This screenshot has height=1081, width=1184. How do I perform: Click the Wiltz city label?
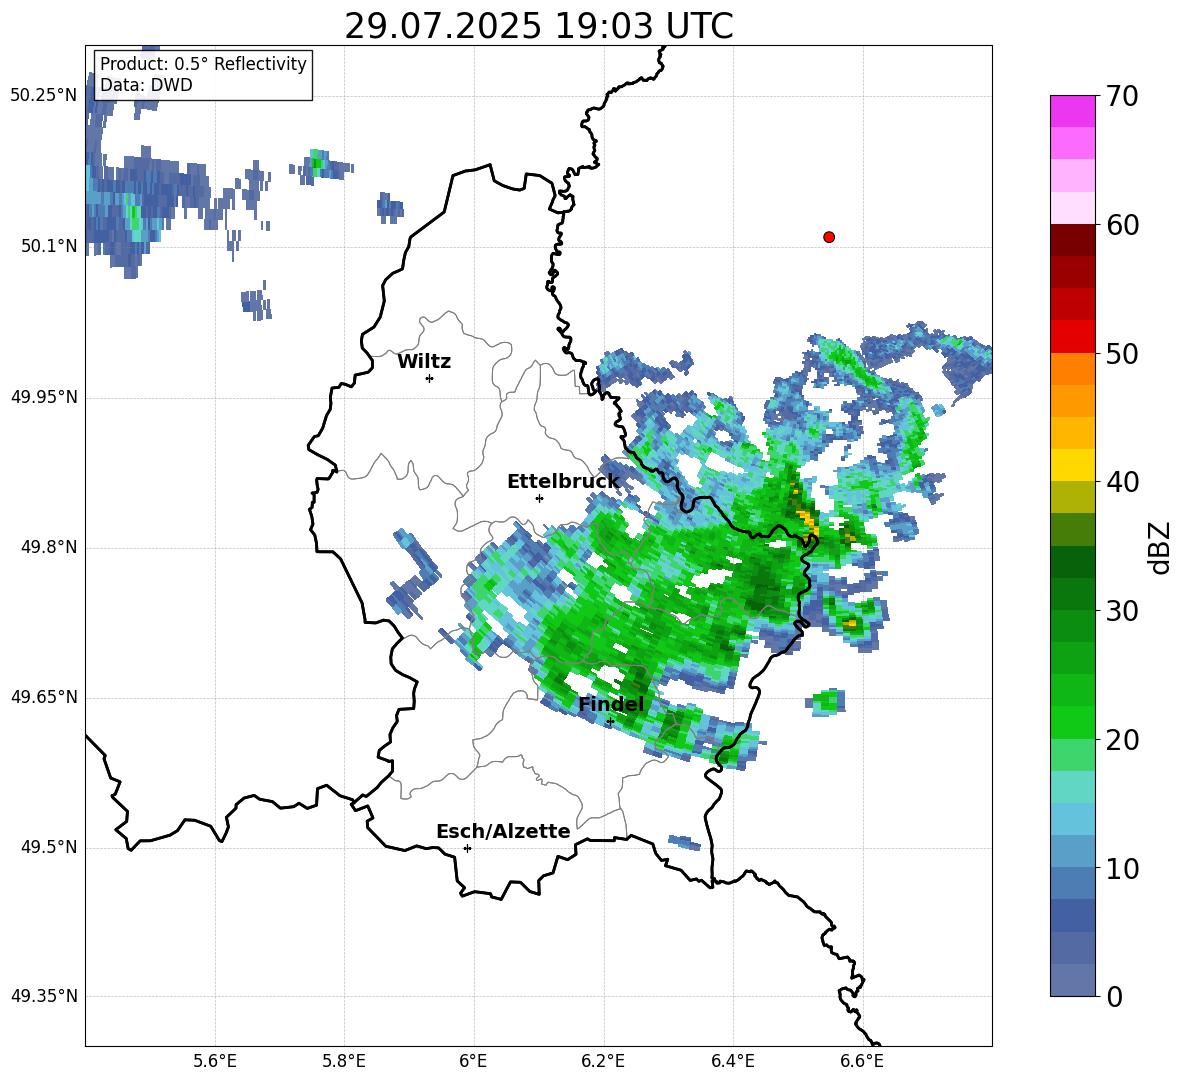coord(424,362)
